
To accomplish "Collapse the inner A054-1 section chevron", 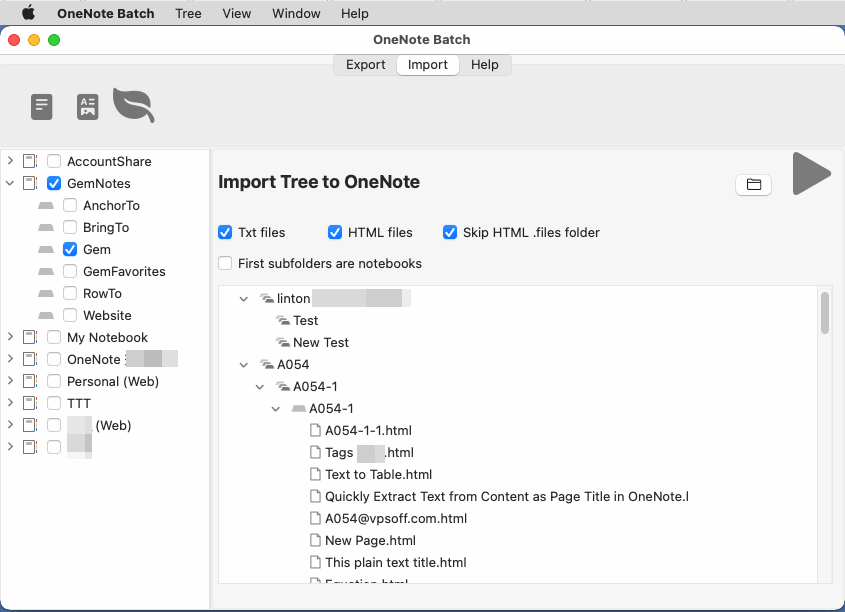I will point(276,409).
